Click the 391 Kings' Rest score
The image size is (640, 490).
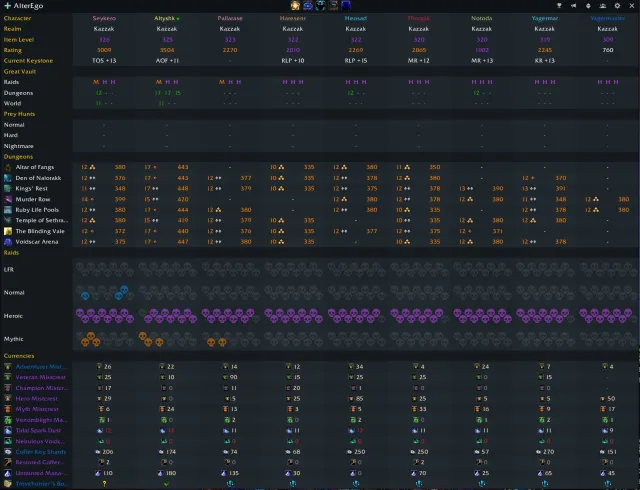(x=561, y=189)
